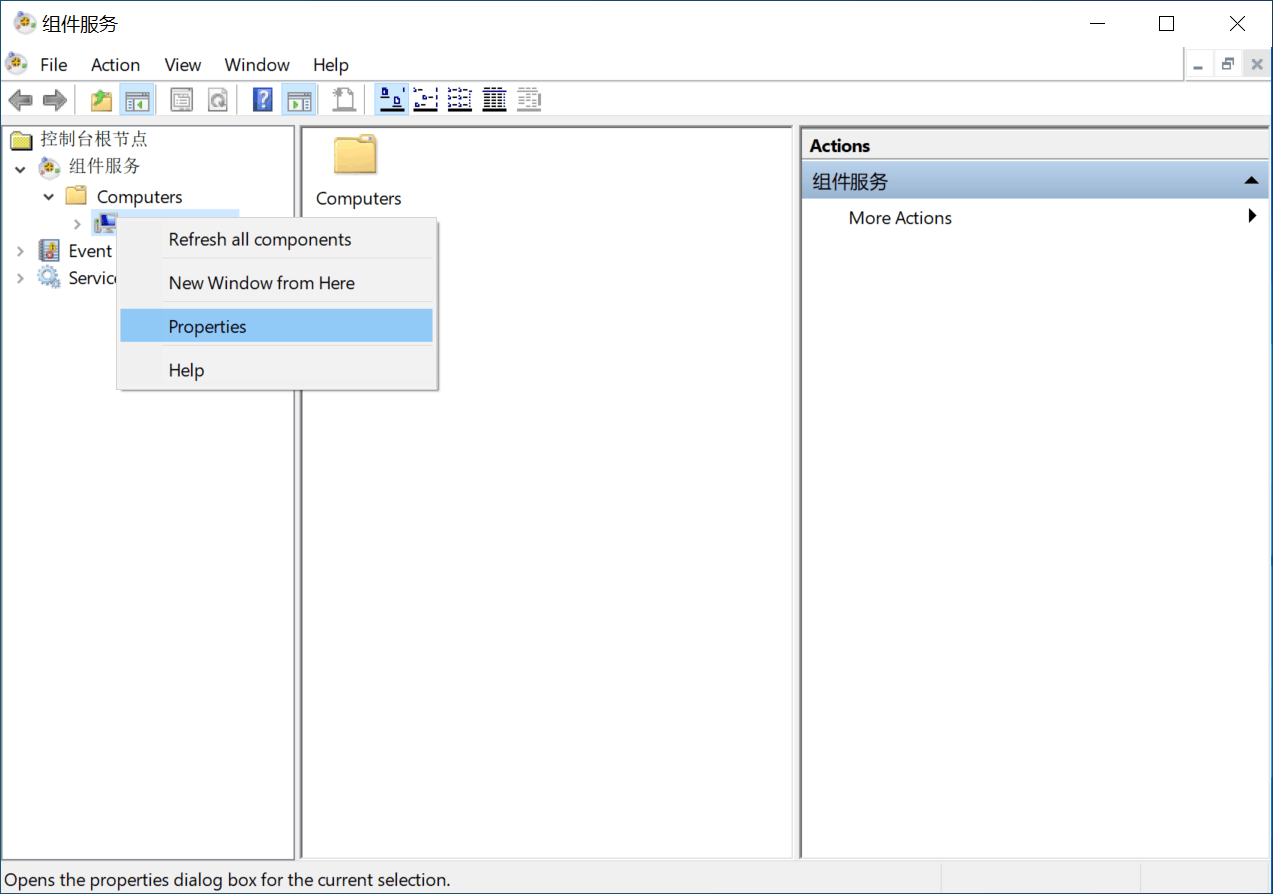This screenshot has width=1273, height=894.
Task: Click the Event Viewer icon in tree
Action: (x=49, y=251)
